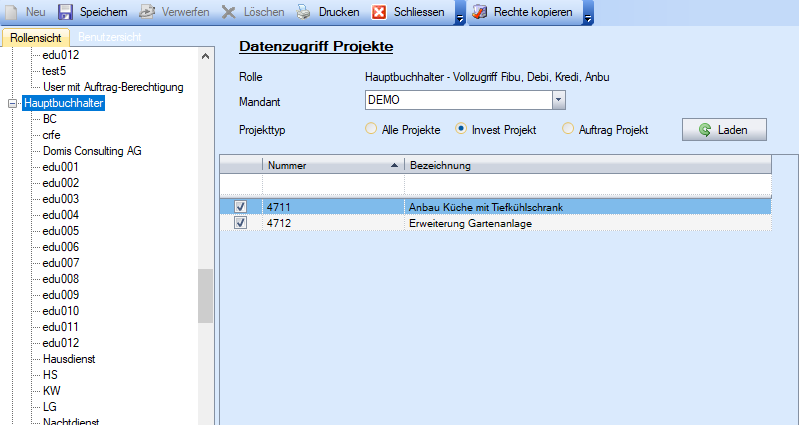Select LG in the tree
799x425 pixels.
[x=50, y=407]
